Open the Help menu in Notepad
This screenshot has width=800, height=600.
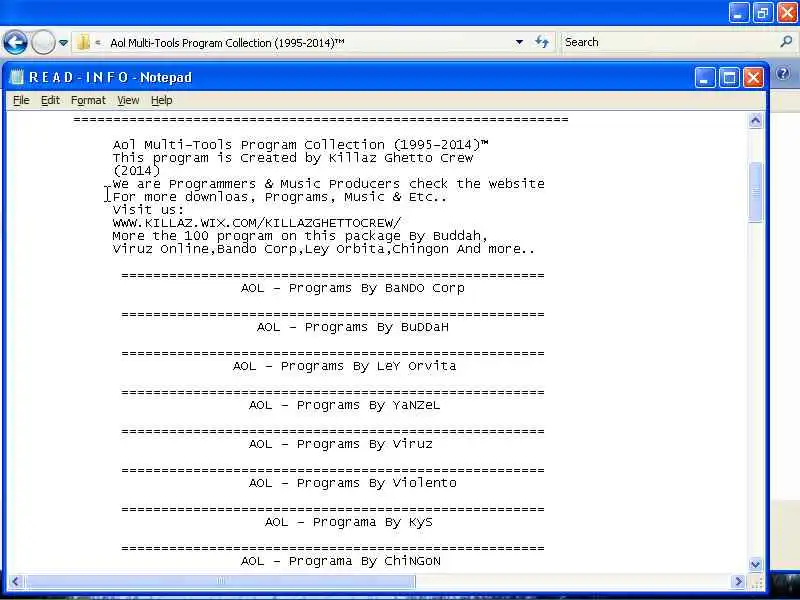(162, 101)
